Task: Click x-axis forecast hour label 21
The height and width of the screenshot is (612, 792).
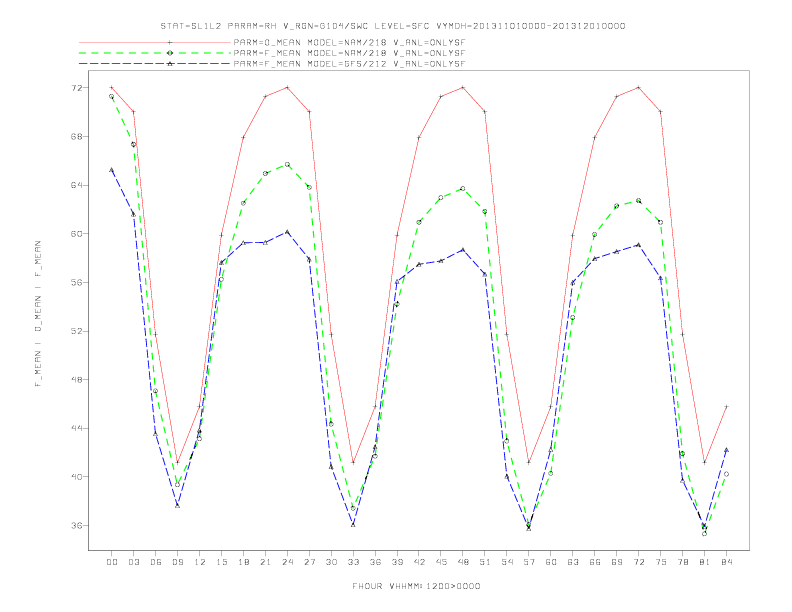Action: tap(265, 562)
